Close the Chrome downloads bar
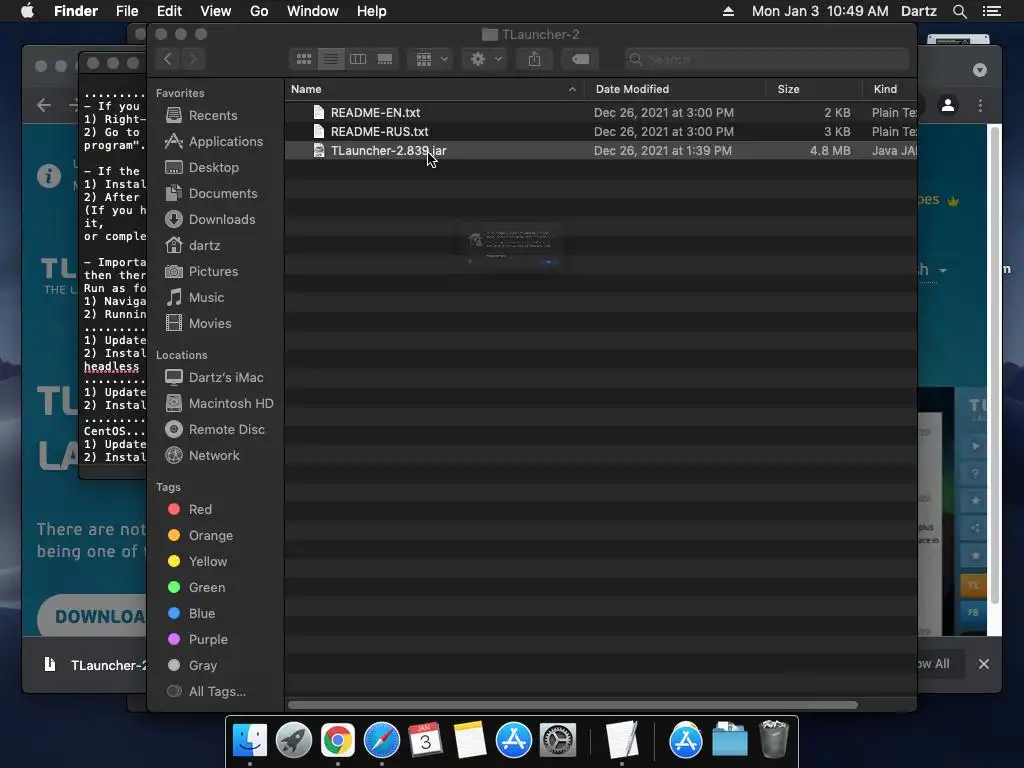The height and width of the screenshot is (768, 1024). click(x=984, y=664)
